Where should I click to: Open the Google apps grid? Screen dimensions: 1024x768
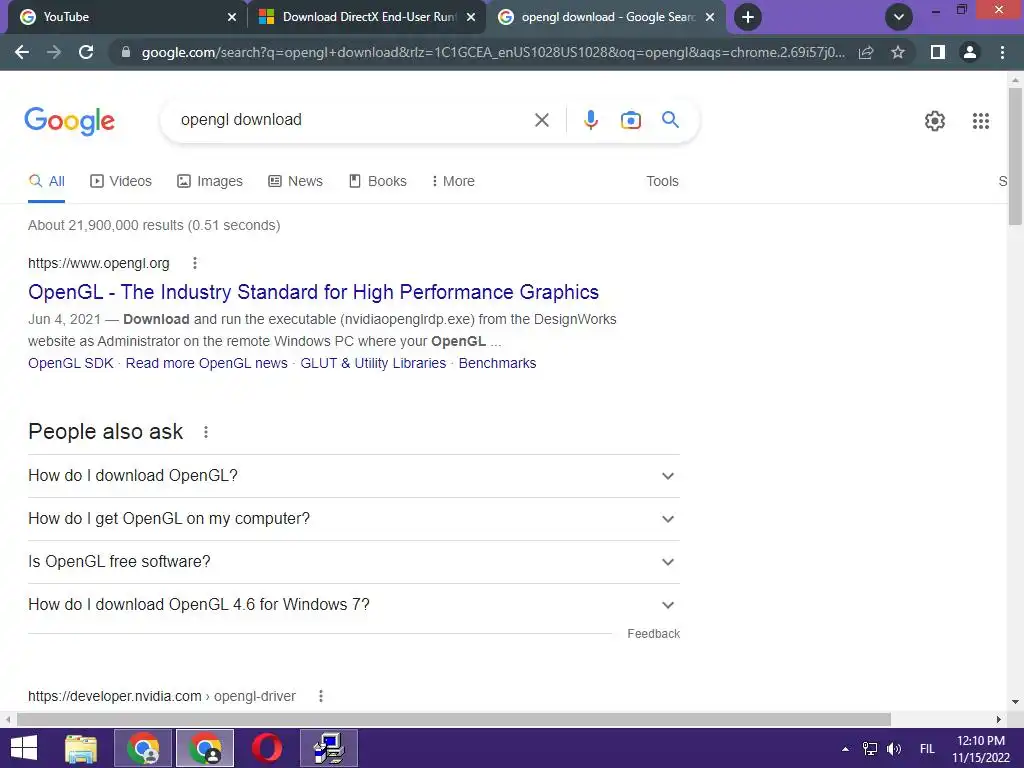point(980,121)
